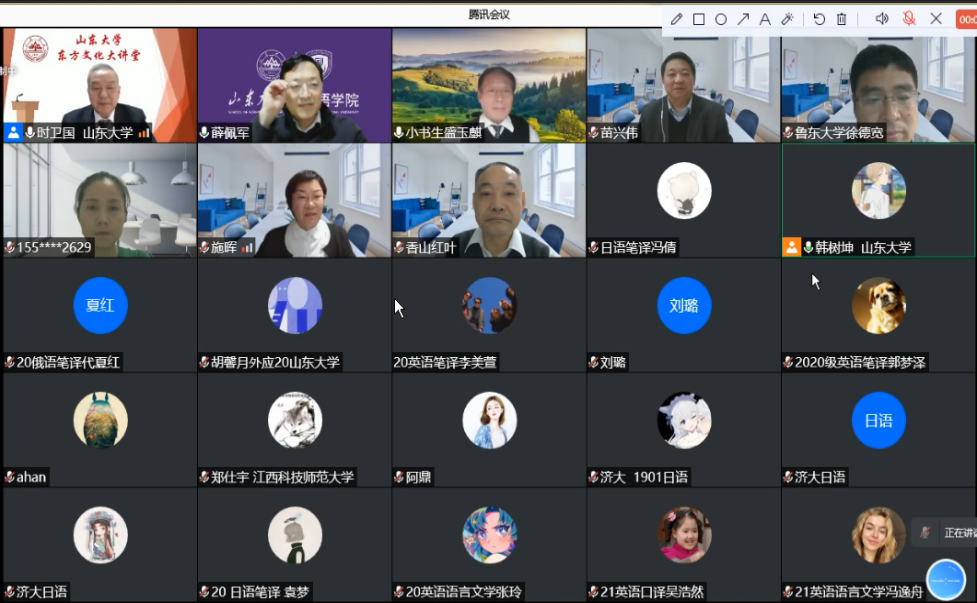Click the orange recording timer button

click(967, 19)
